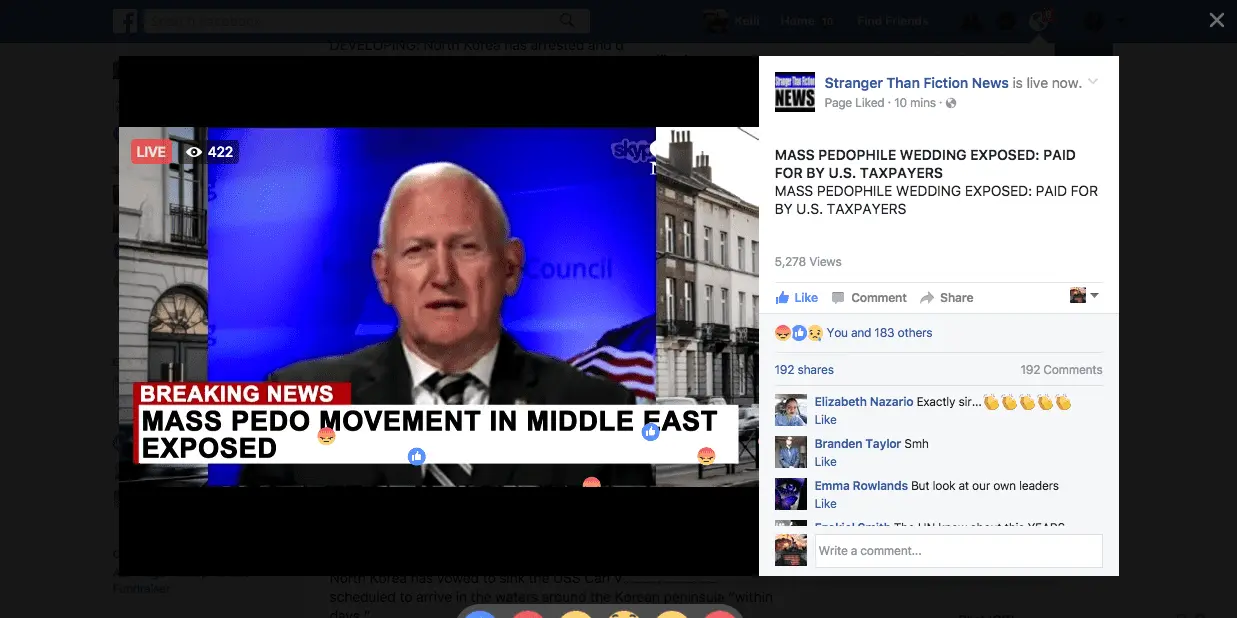
Task: Click the angry reaction icon in the reactions summary
Action: [x=783, y=333]
